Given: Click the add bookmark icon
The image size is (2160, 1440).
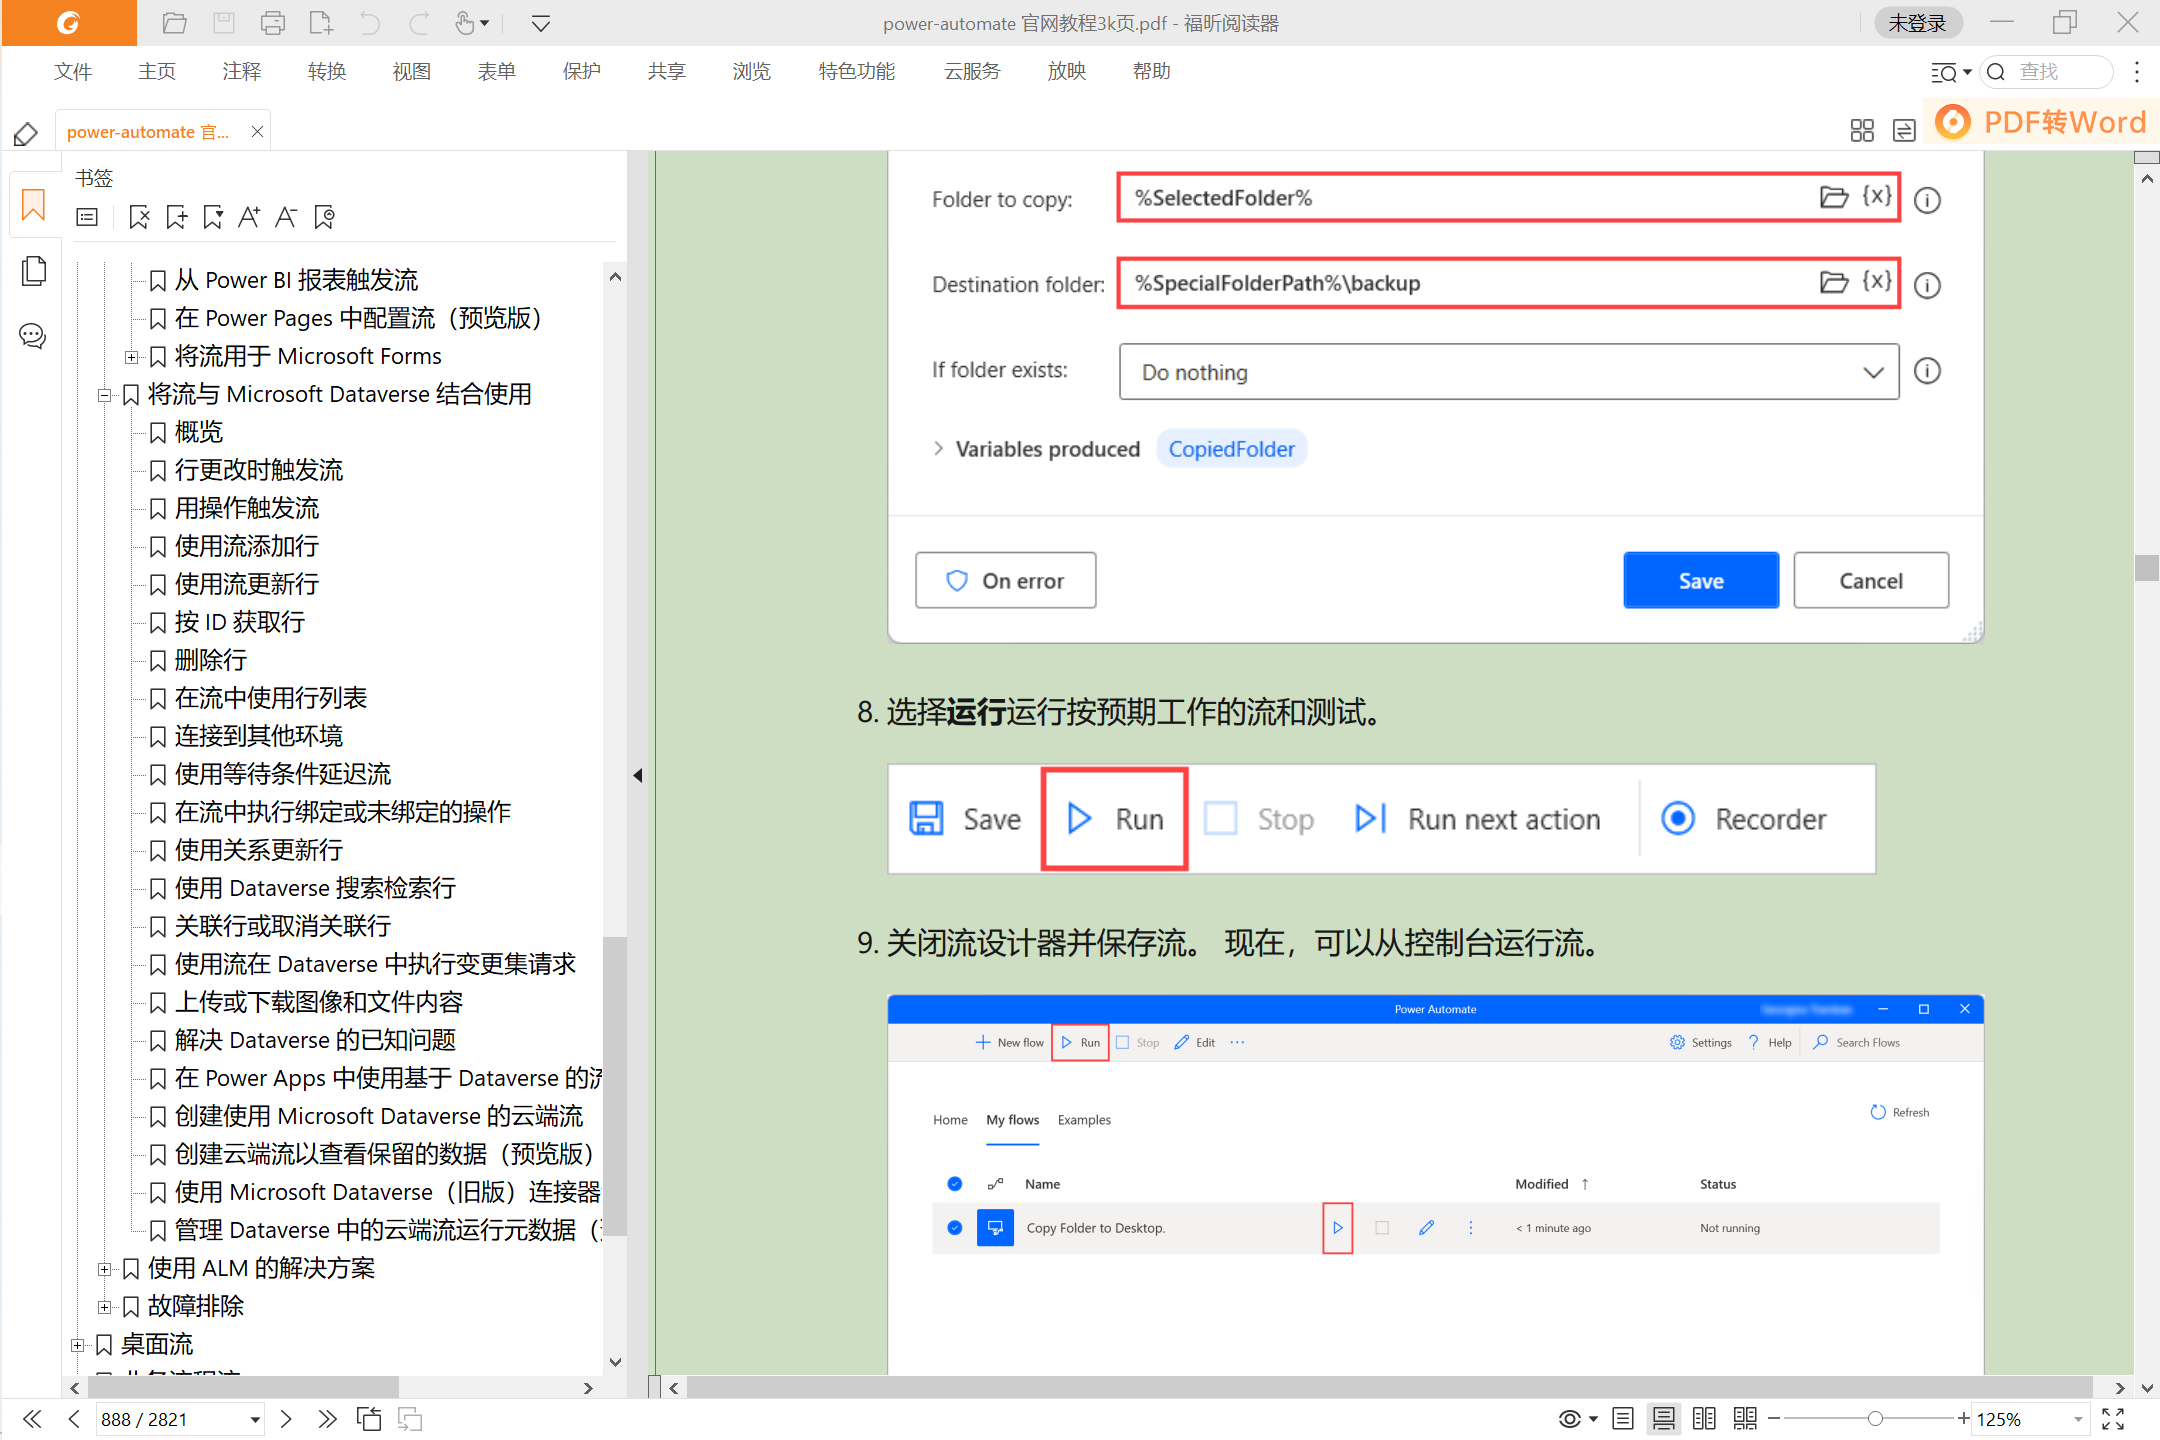Looking at the screenshot, I should 176,217.
